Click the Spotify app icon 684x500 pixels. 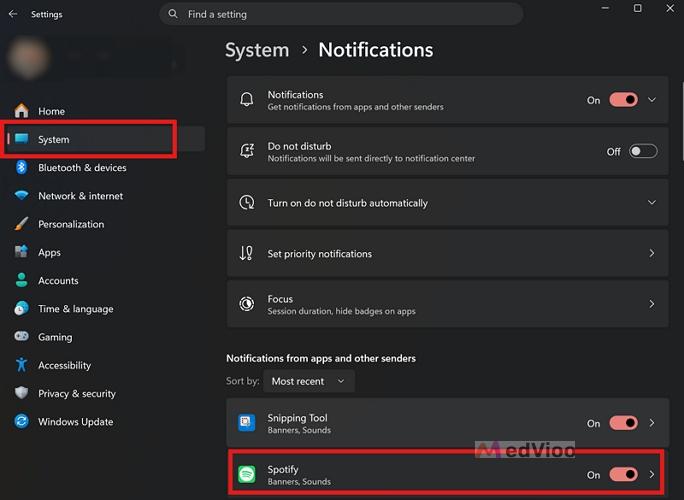pyautogui.click(x=246, y=474)
